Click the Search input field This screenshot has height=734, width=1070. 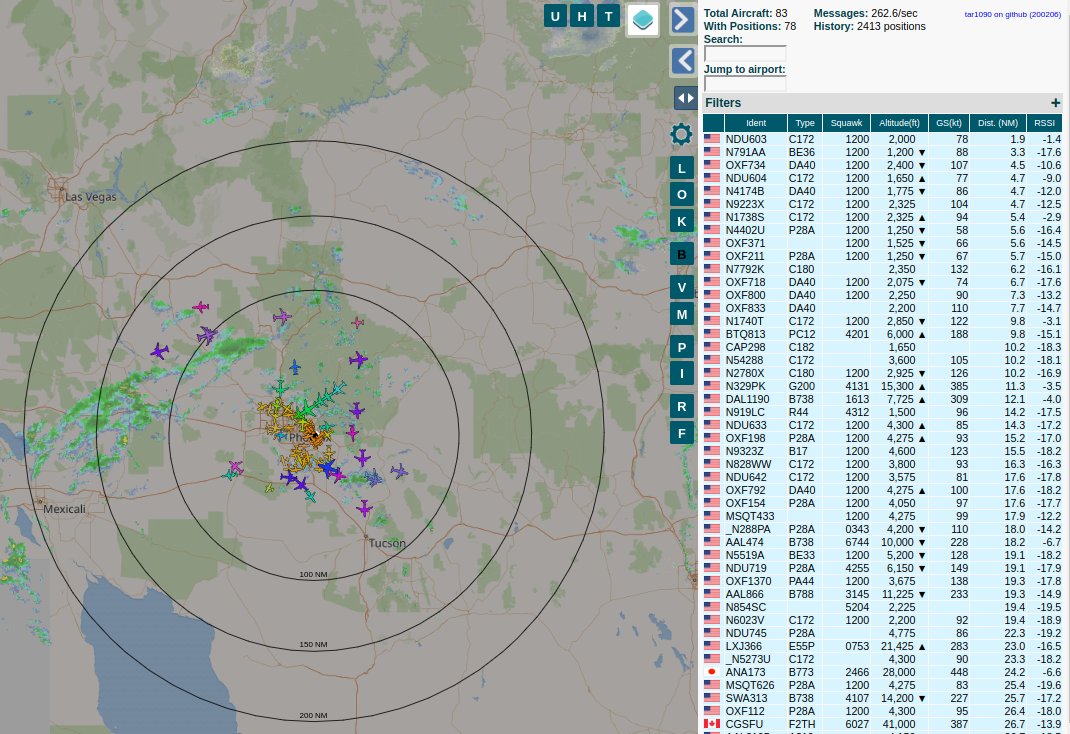(745, 54)
